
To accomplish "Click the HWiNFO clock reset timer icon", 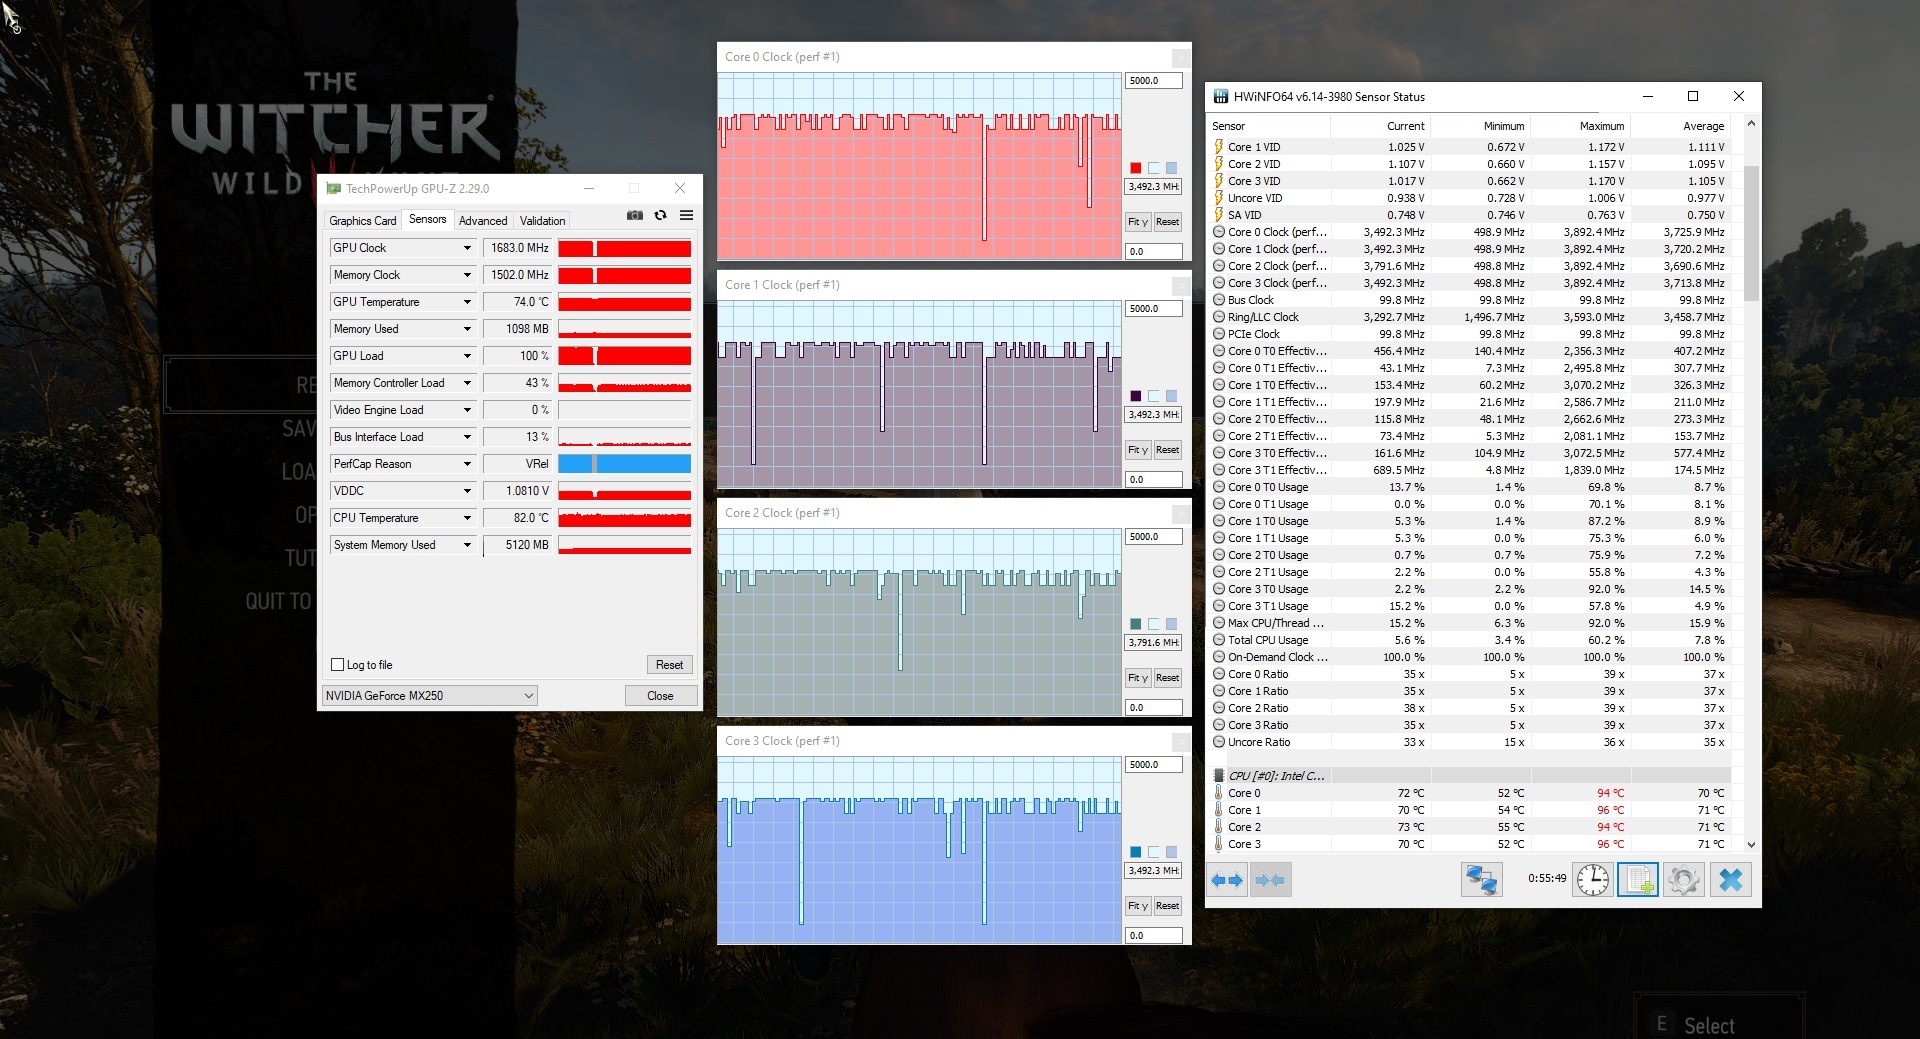I will 1593,880.
